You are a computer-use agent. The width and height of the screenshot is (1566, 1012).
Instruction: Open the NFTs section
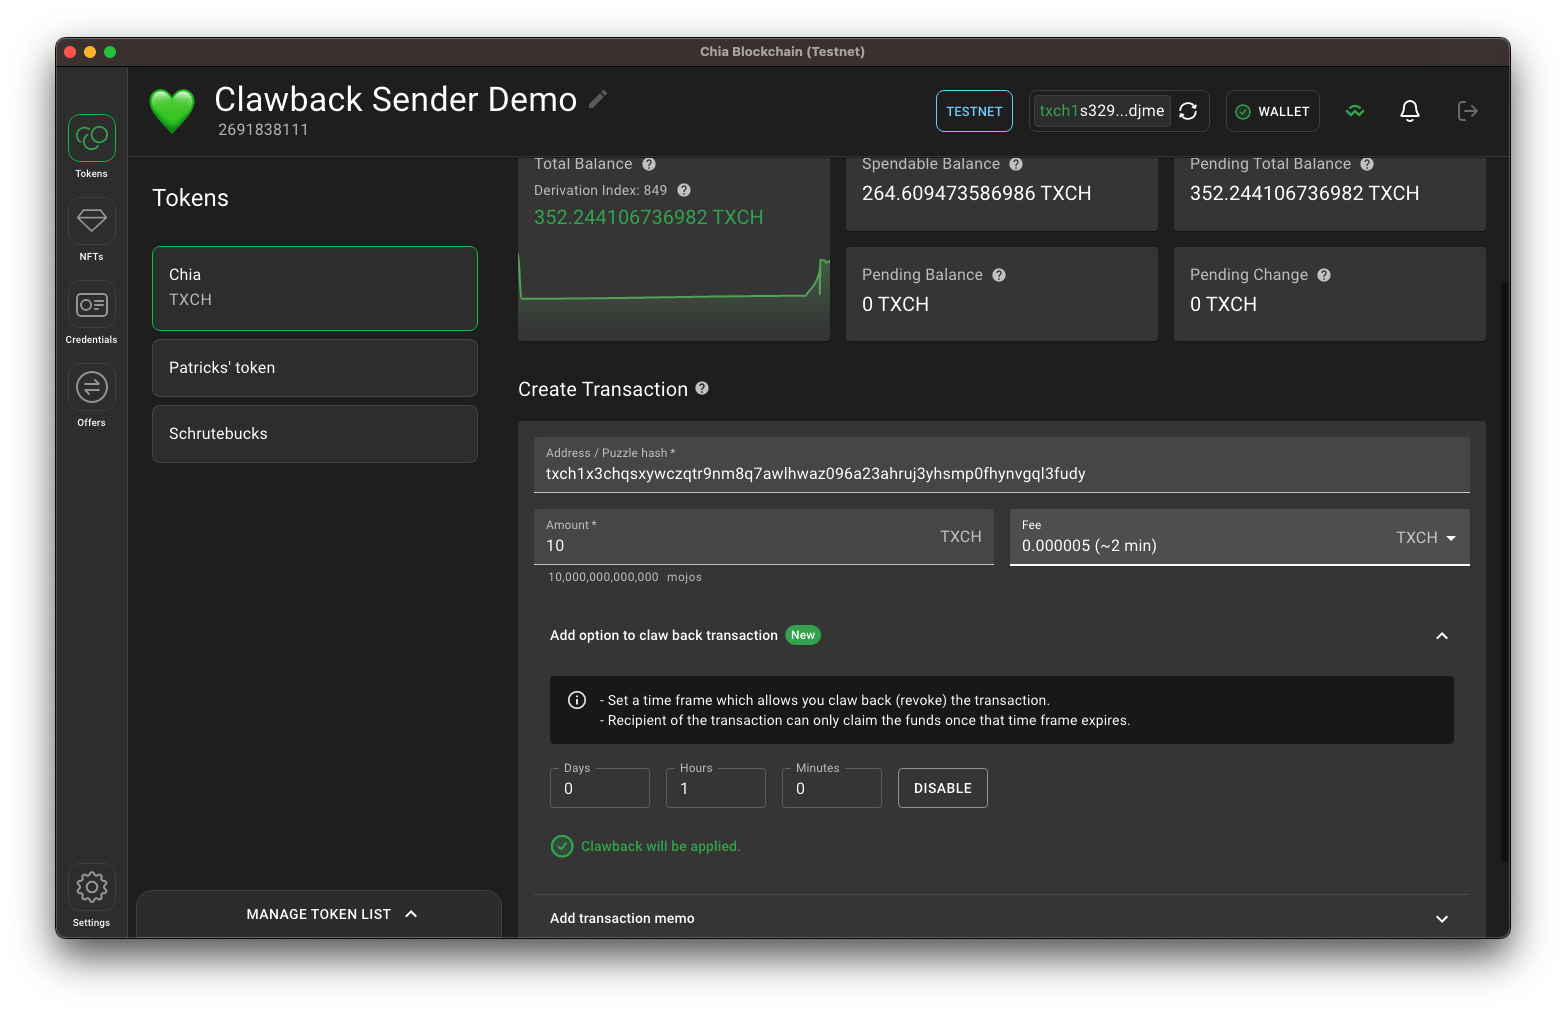click(91, 221)
